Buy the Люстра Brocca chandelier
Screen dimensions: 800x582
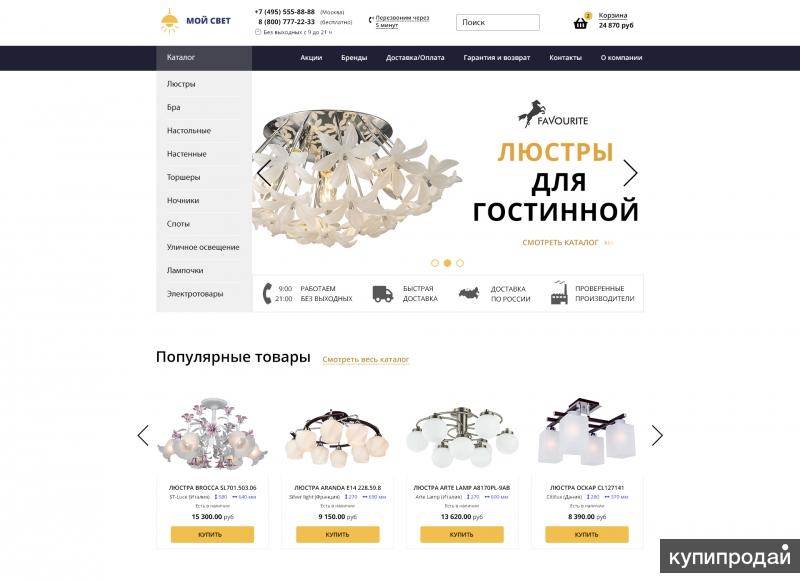pos(212,534)
